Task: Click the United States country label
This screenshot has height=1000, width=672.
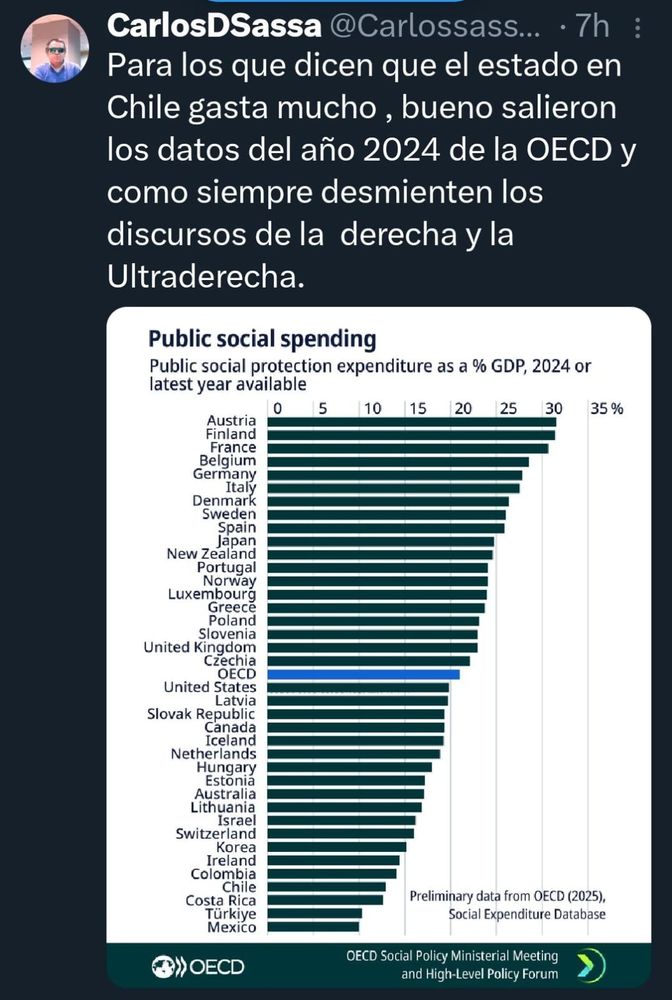Action: coord(209,687)
